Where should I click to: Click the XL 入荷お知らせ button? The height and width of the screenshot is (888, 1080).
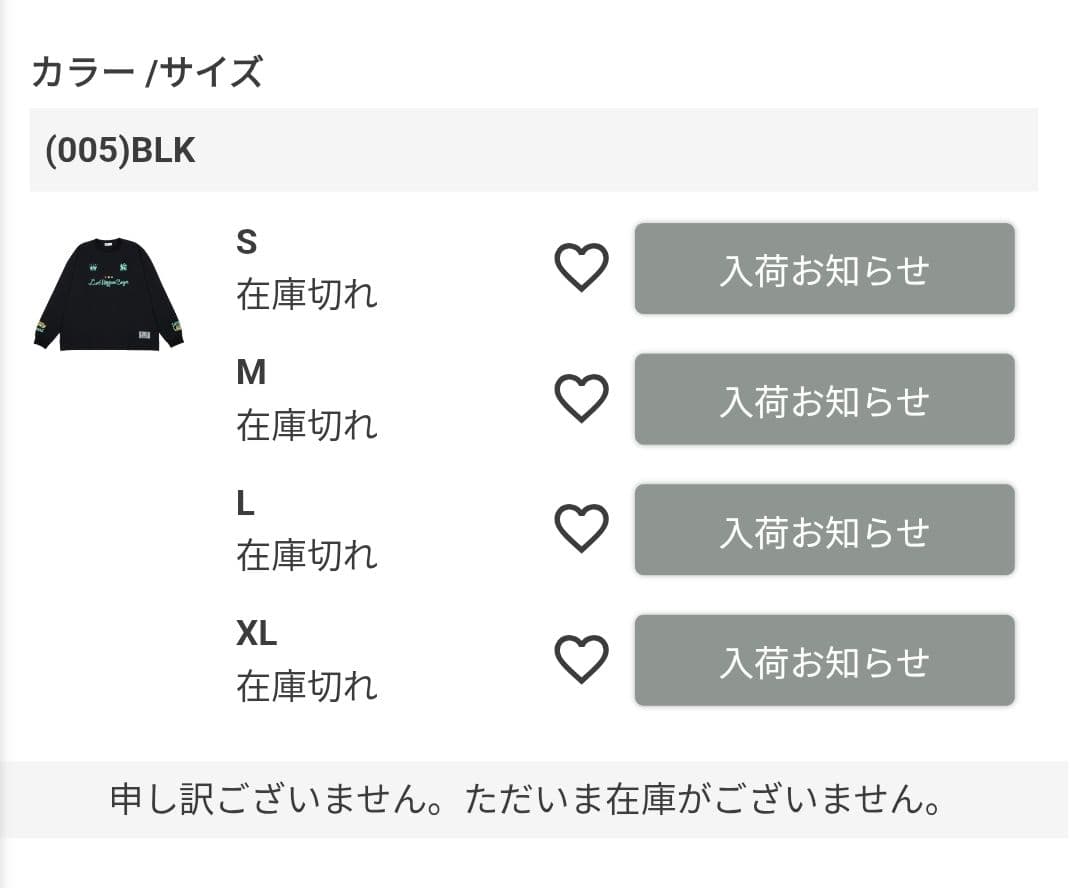pyautogui.click(x=824, y=660)
